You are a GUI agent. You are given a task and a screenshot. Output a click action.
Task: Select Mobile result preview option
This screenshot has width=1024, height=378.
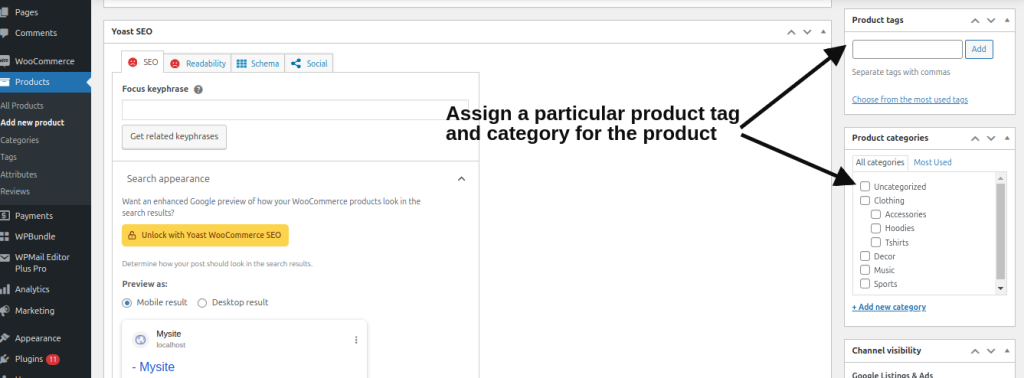click(127, 303)
